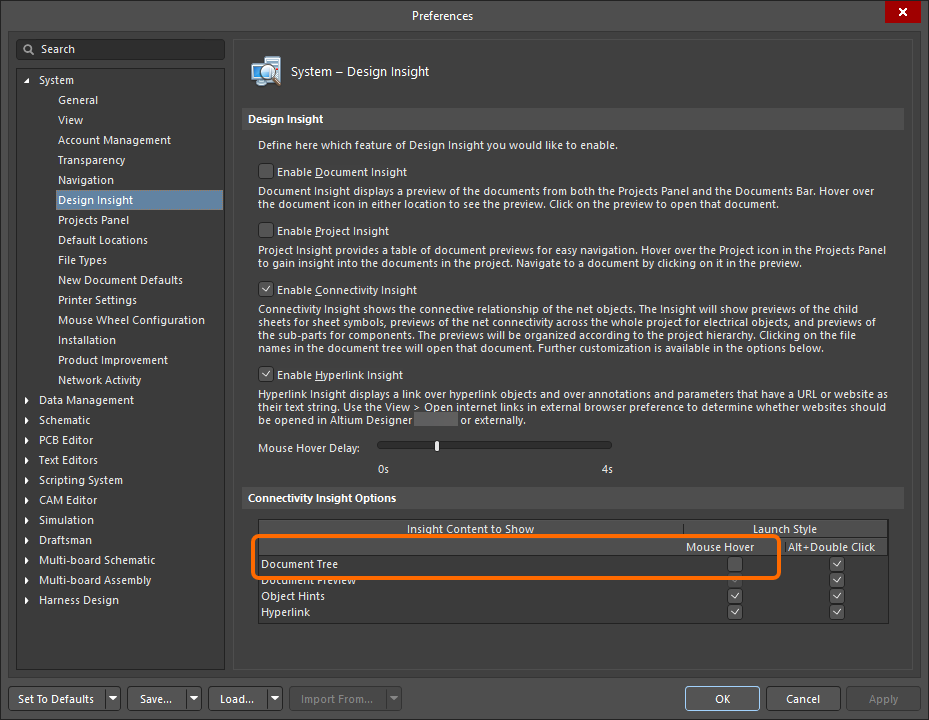Expand the Schematic node arrow

[27, 420]
